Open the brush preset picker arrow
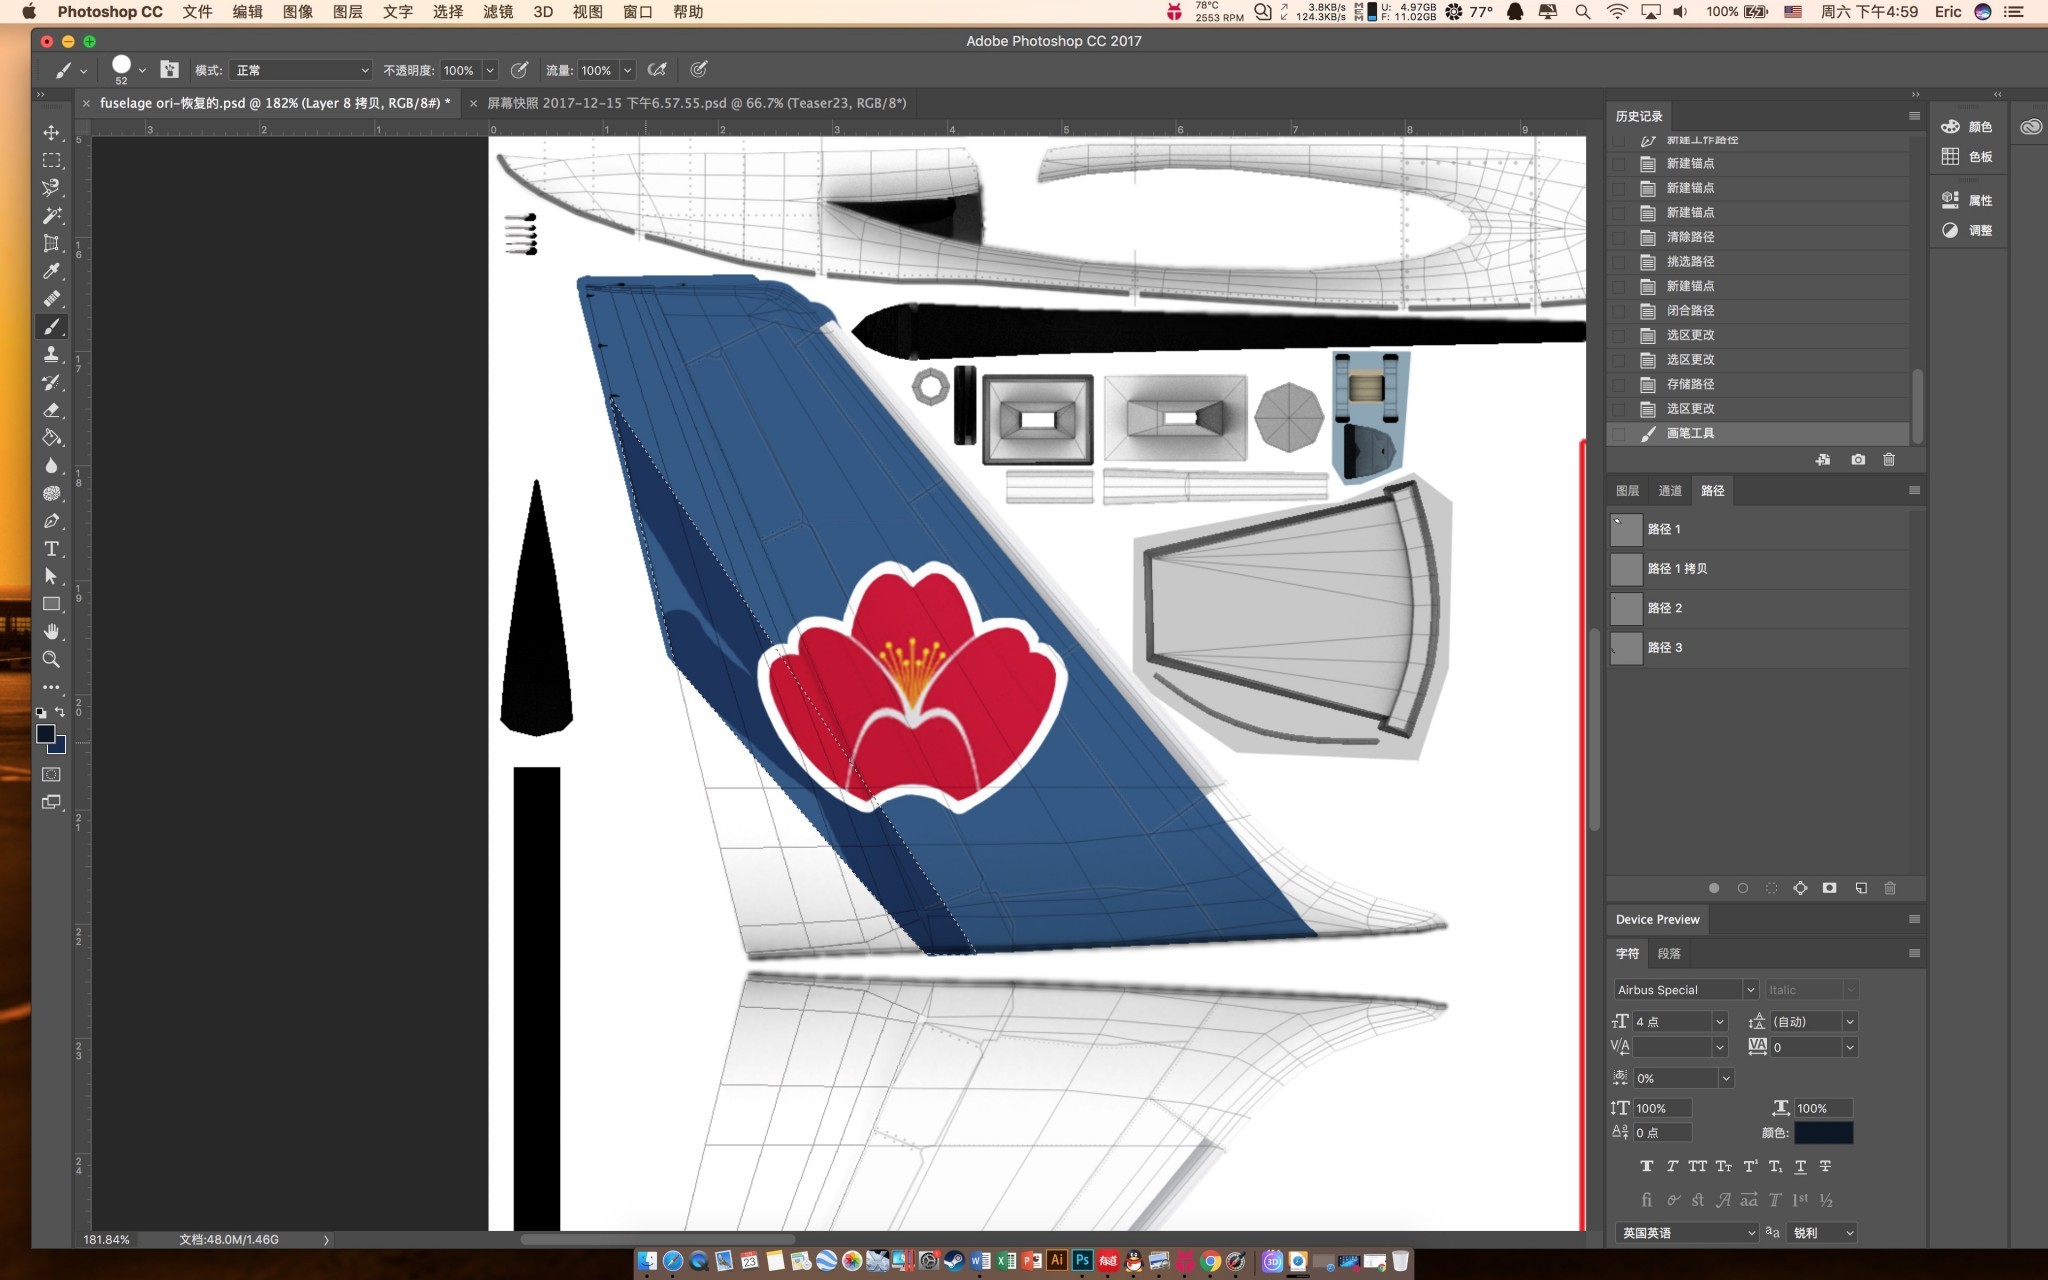Viewport: 2048px width, 1280px height. point(142,70)
